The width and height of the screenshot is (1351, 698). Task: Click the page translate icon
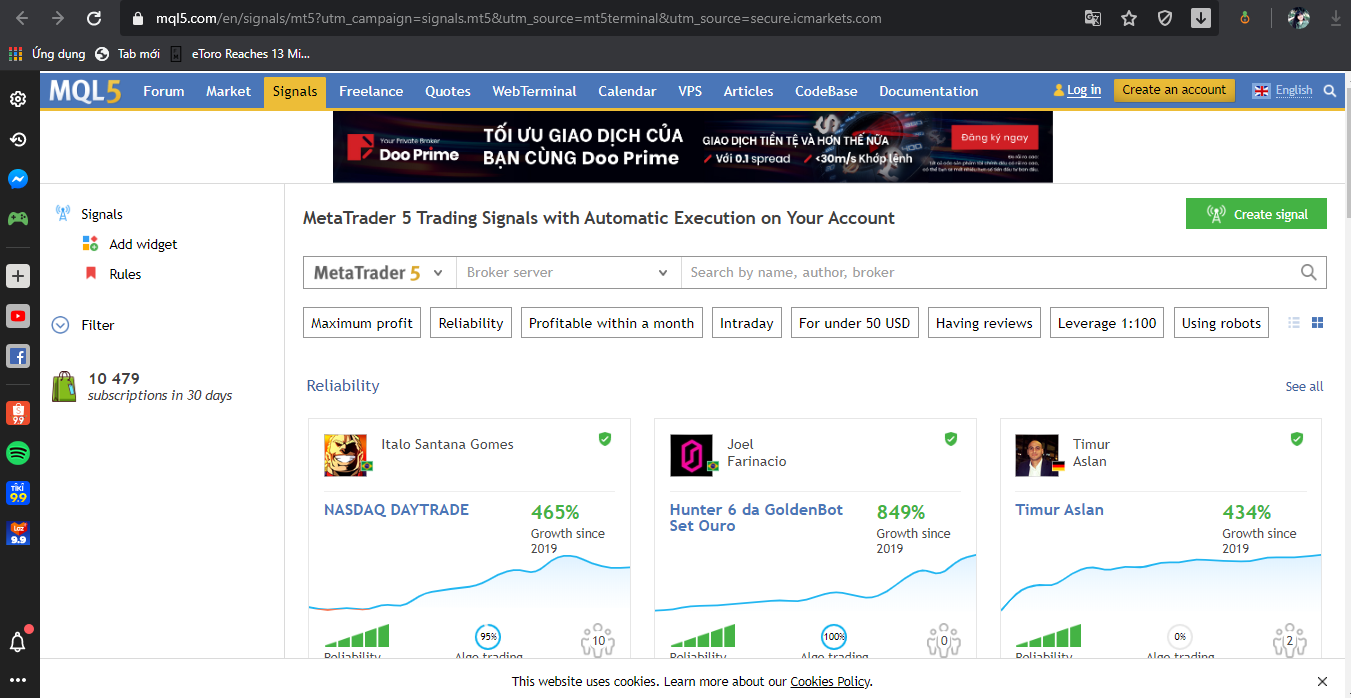click(1093, 18)
